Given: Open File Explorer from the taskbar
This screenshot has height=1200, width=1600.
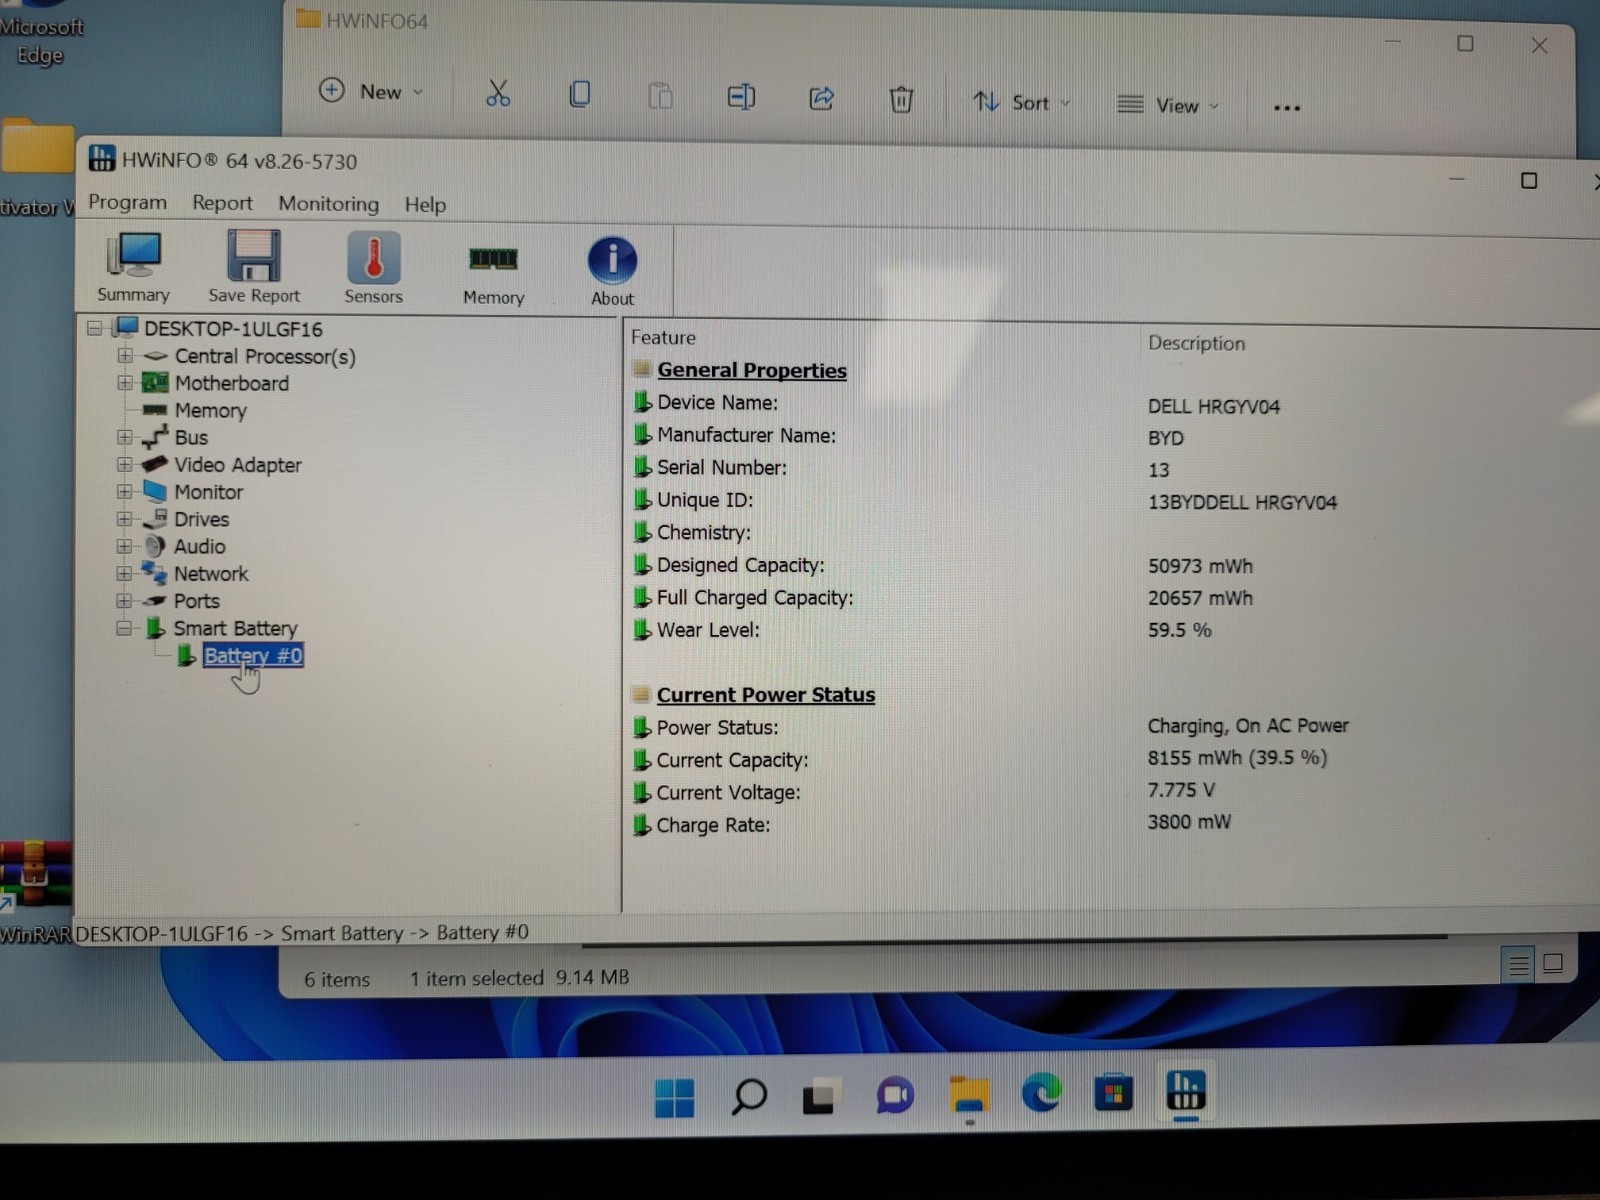Looking at the screenshot, I should 968,1095.
